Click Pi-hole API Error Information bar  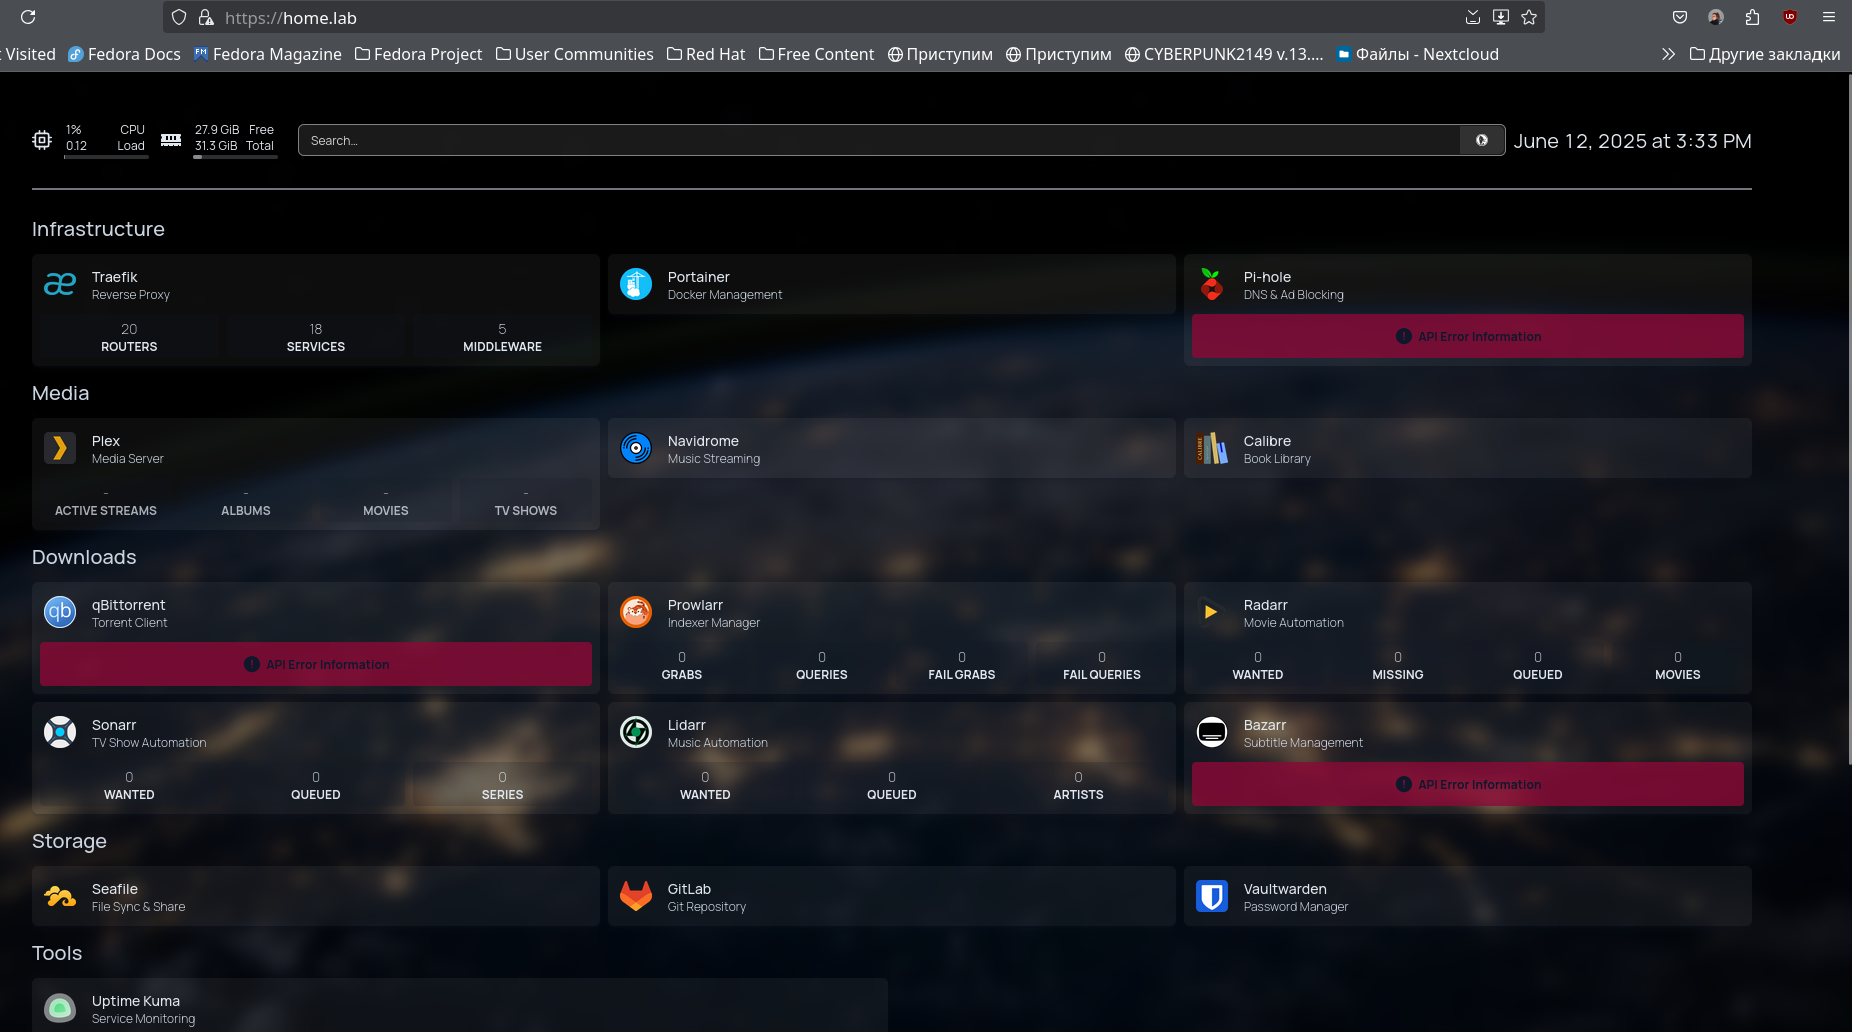[x=1468, y=336]
